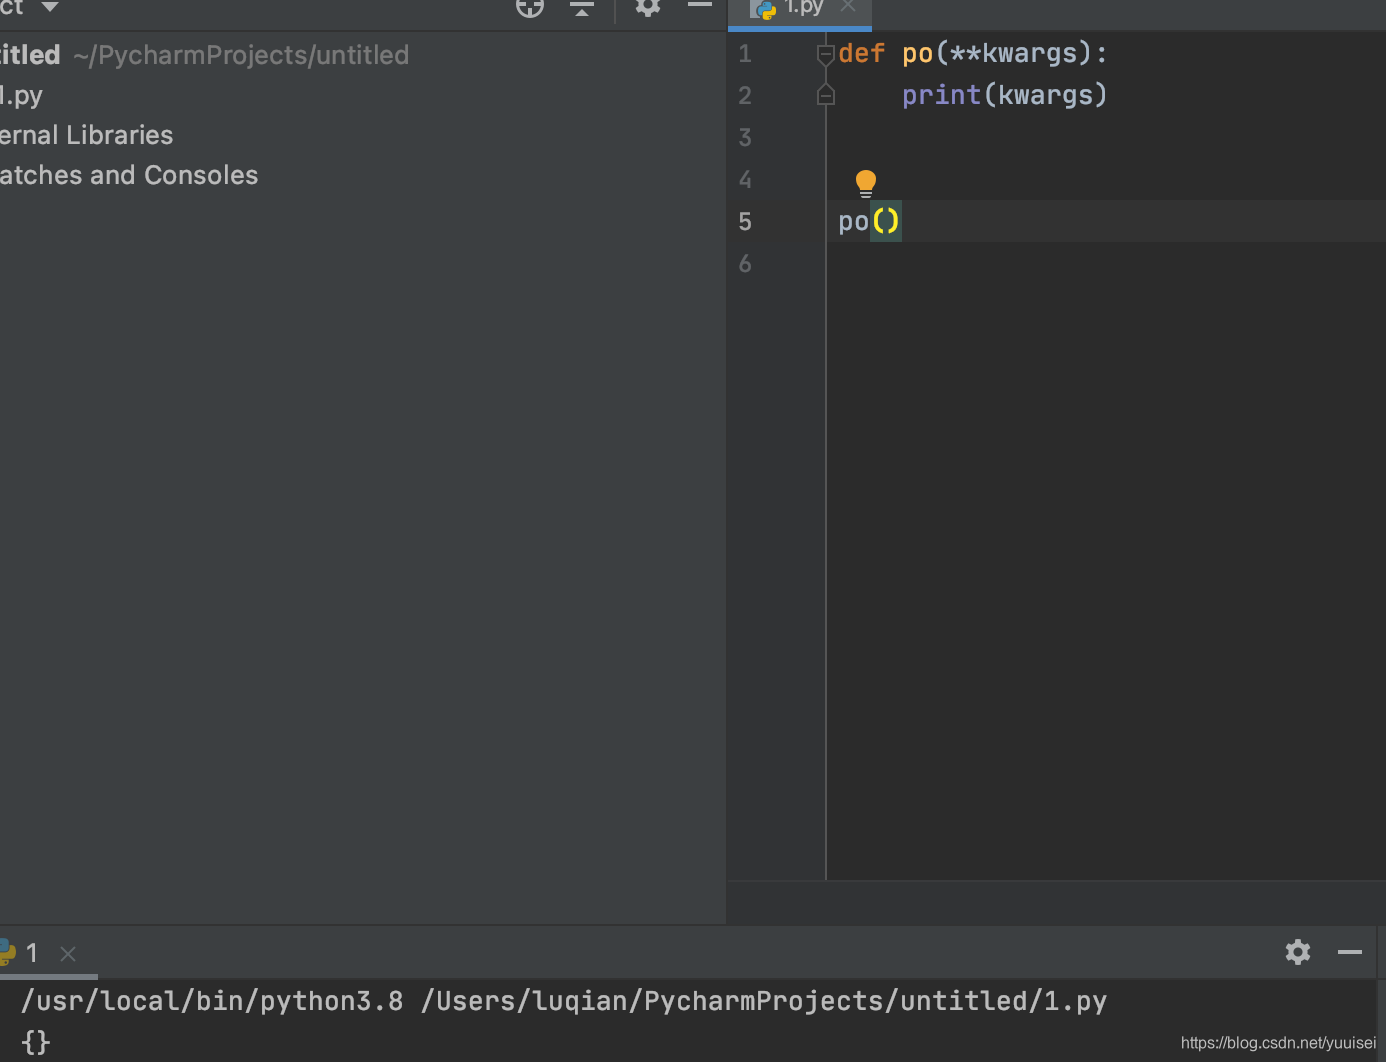Click line number 3 in gutter
This screenshot has height=1062, width=1386.
tap(745, 137)
